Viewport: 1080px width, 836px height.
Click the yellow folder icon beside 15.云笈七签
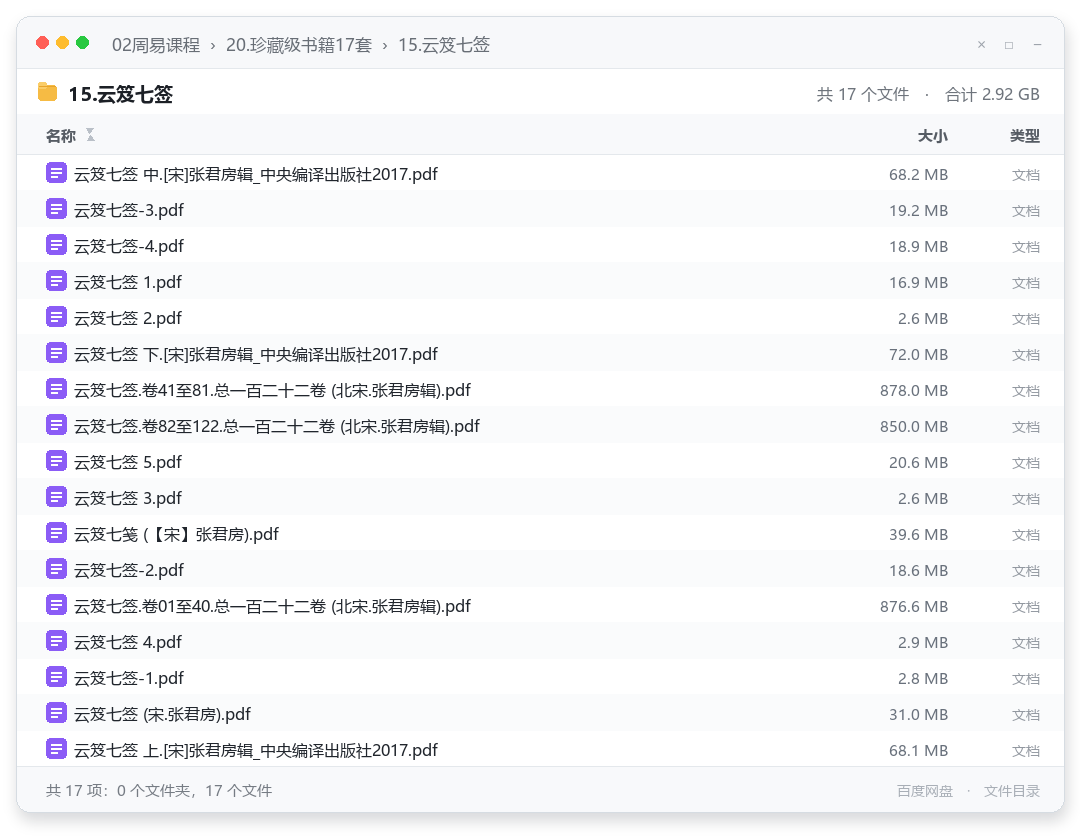pos(48,92)
